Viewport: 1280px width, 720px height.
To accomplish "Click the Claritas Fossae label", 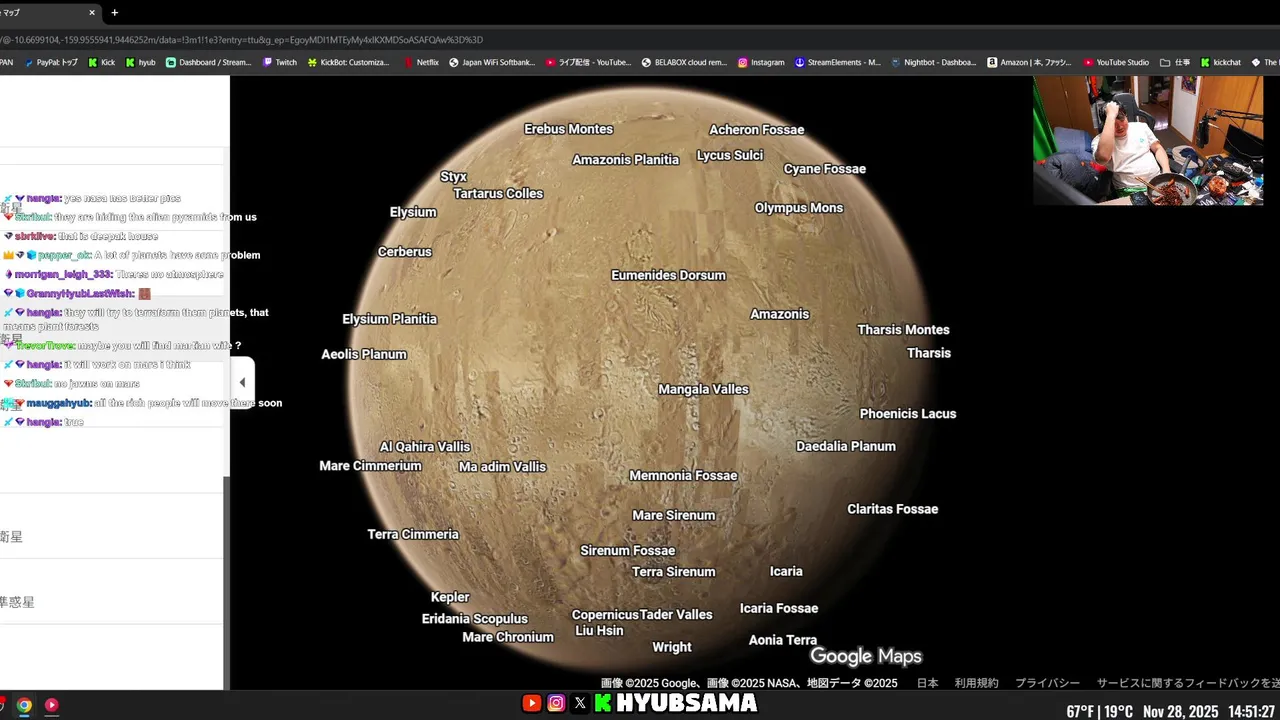I will click(x=892, y=509).
